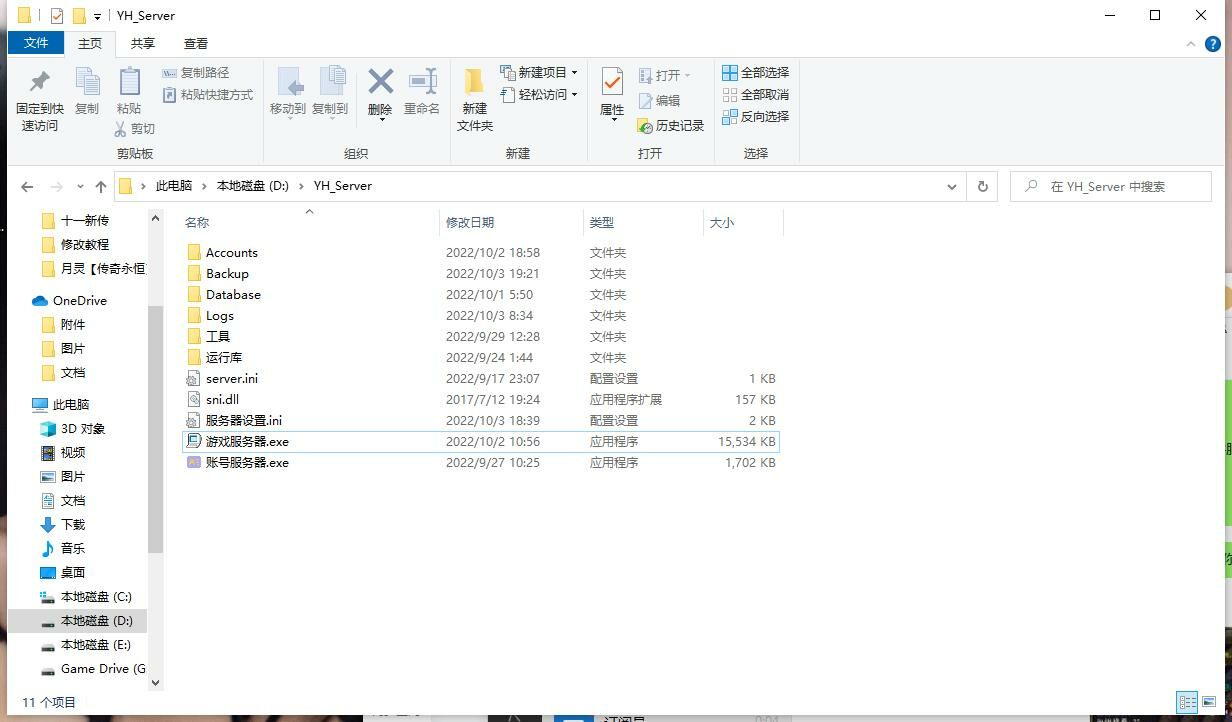
Task: Refresh the YH_Server folder view
Action: [x=982, y=187]
